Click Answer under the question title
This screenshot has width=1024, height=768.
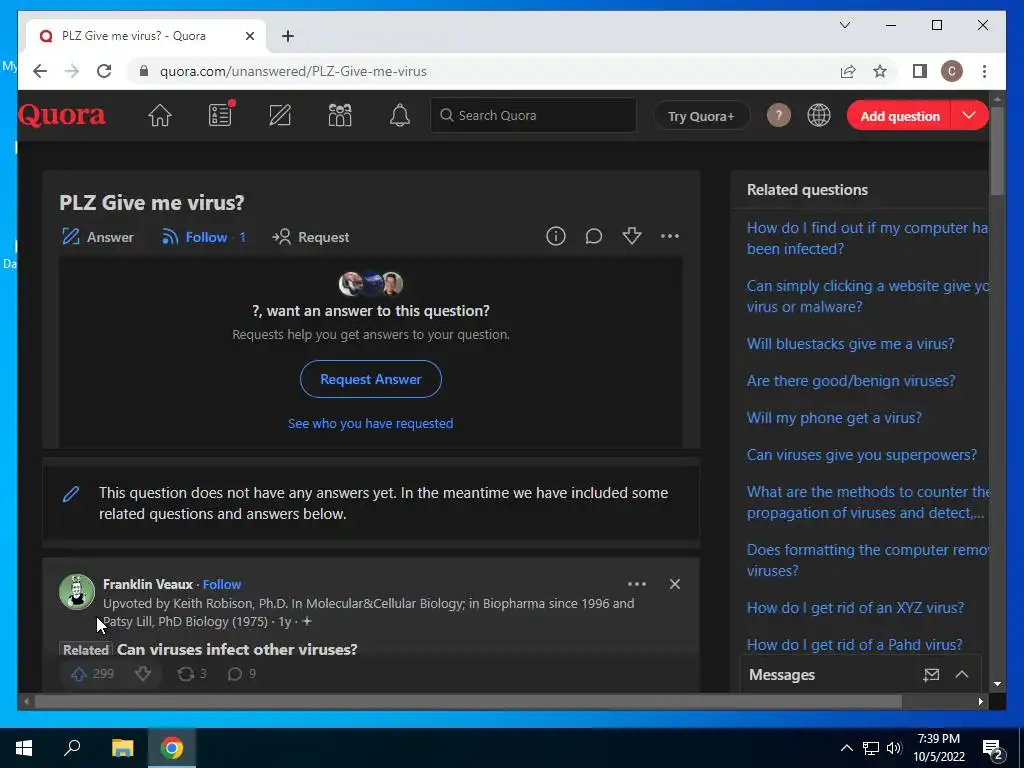(x=97, y=237)
